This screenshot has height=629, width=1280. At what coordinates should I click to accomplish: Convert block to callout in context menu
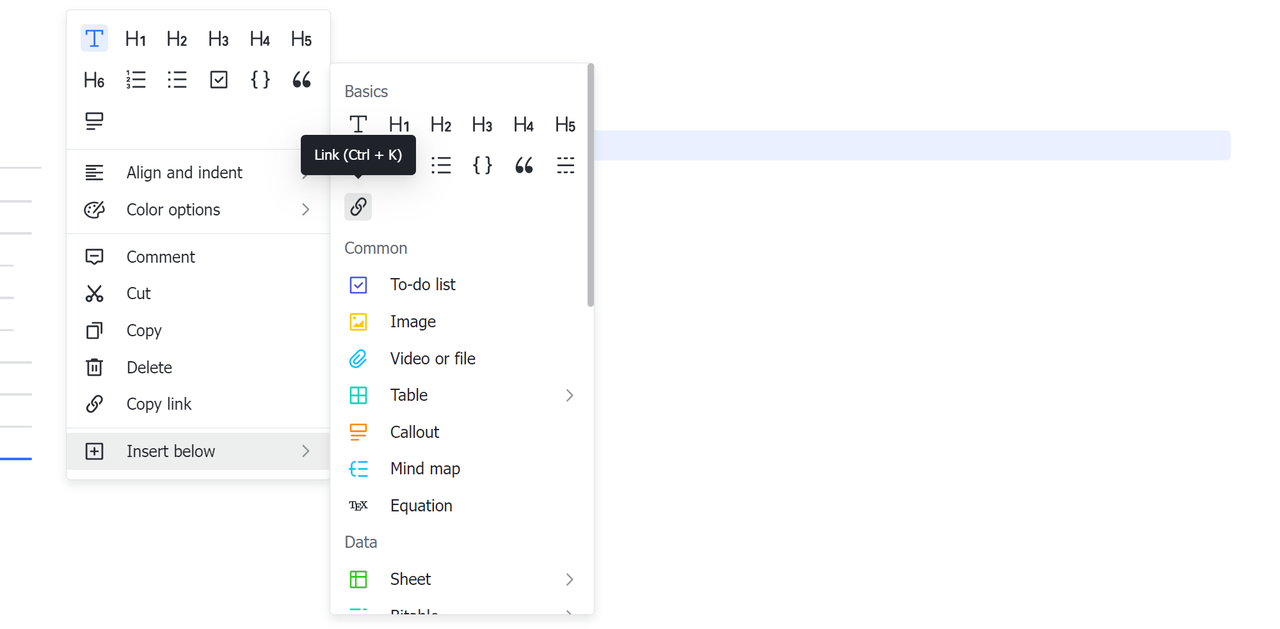tap(94, 121)
